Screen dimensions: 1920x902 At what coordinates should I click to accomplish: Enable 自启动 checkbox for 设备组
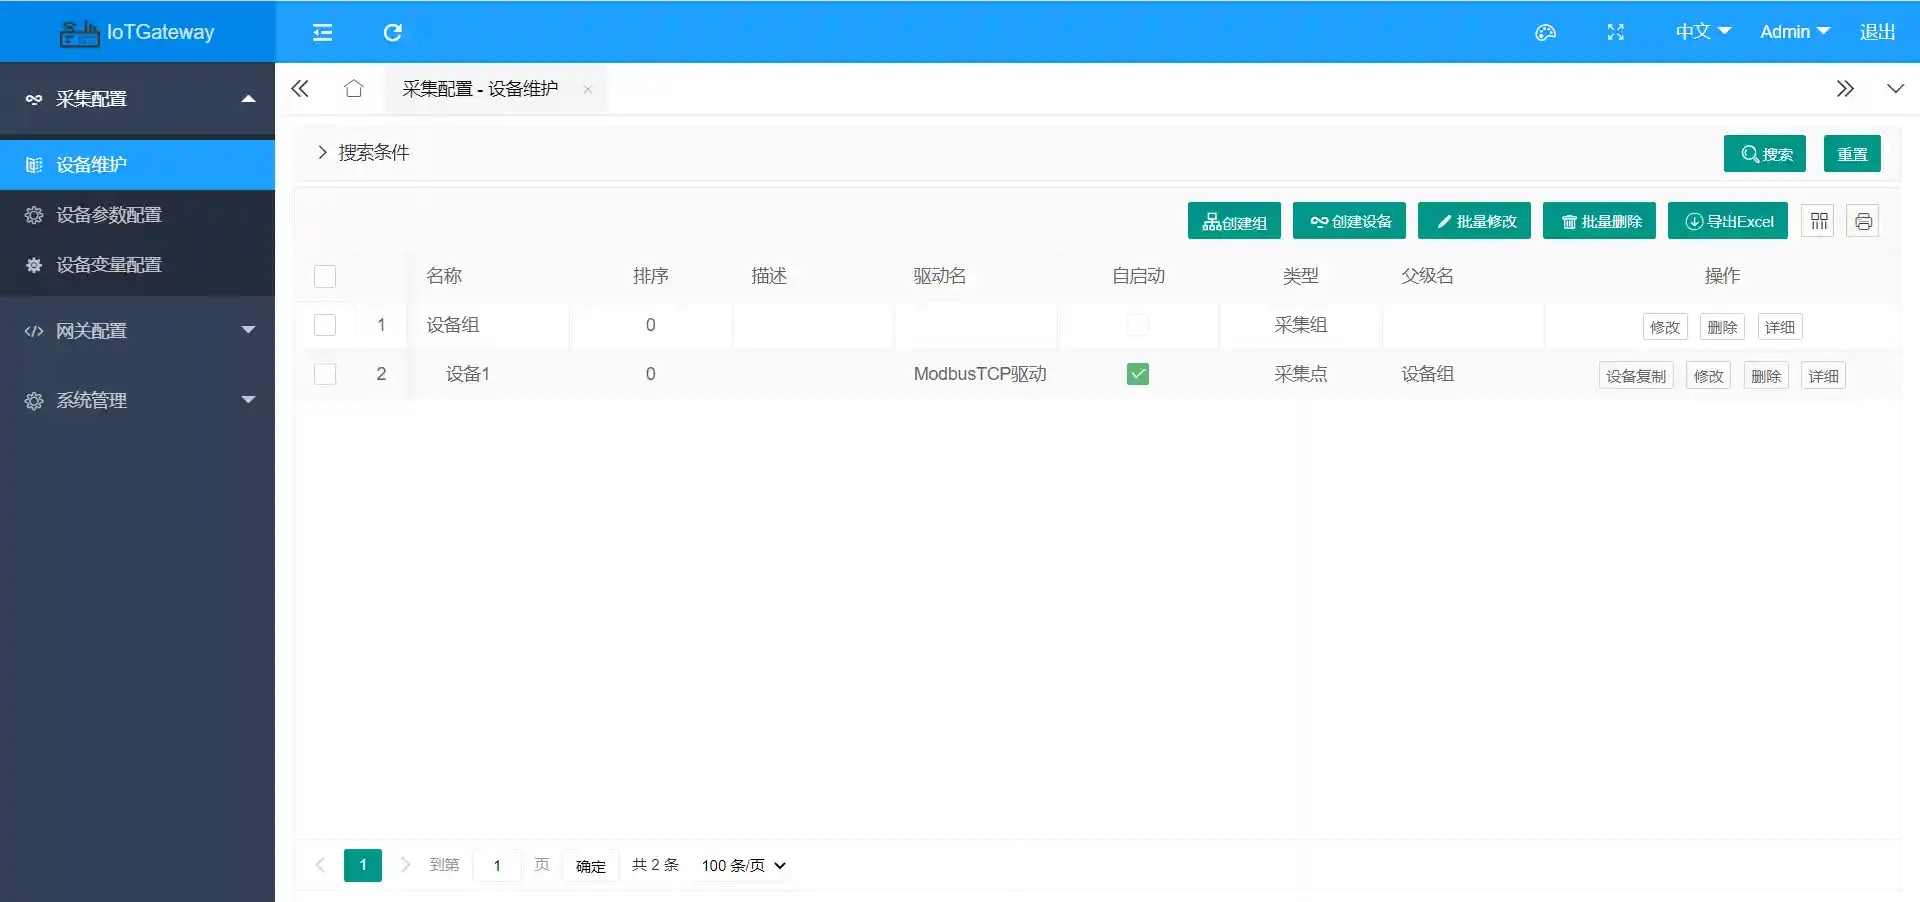1138,325
